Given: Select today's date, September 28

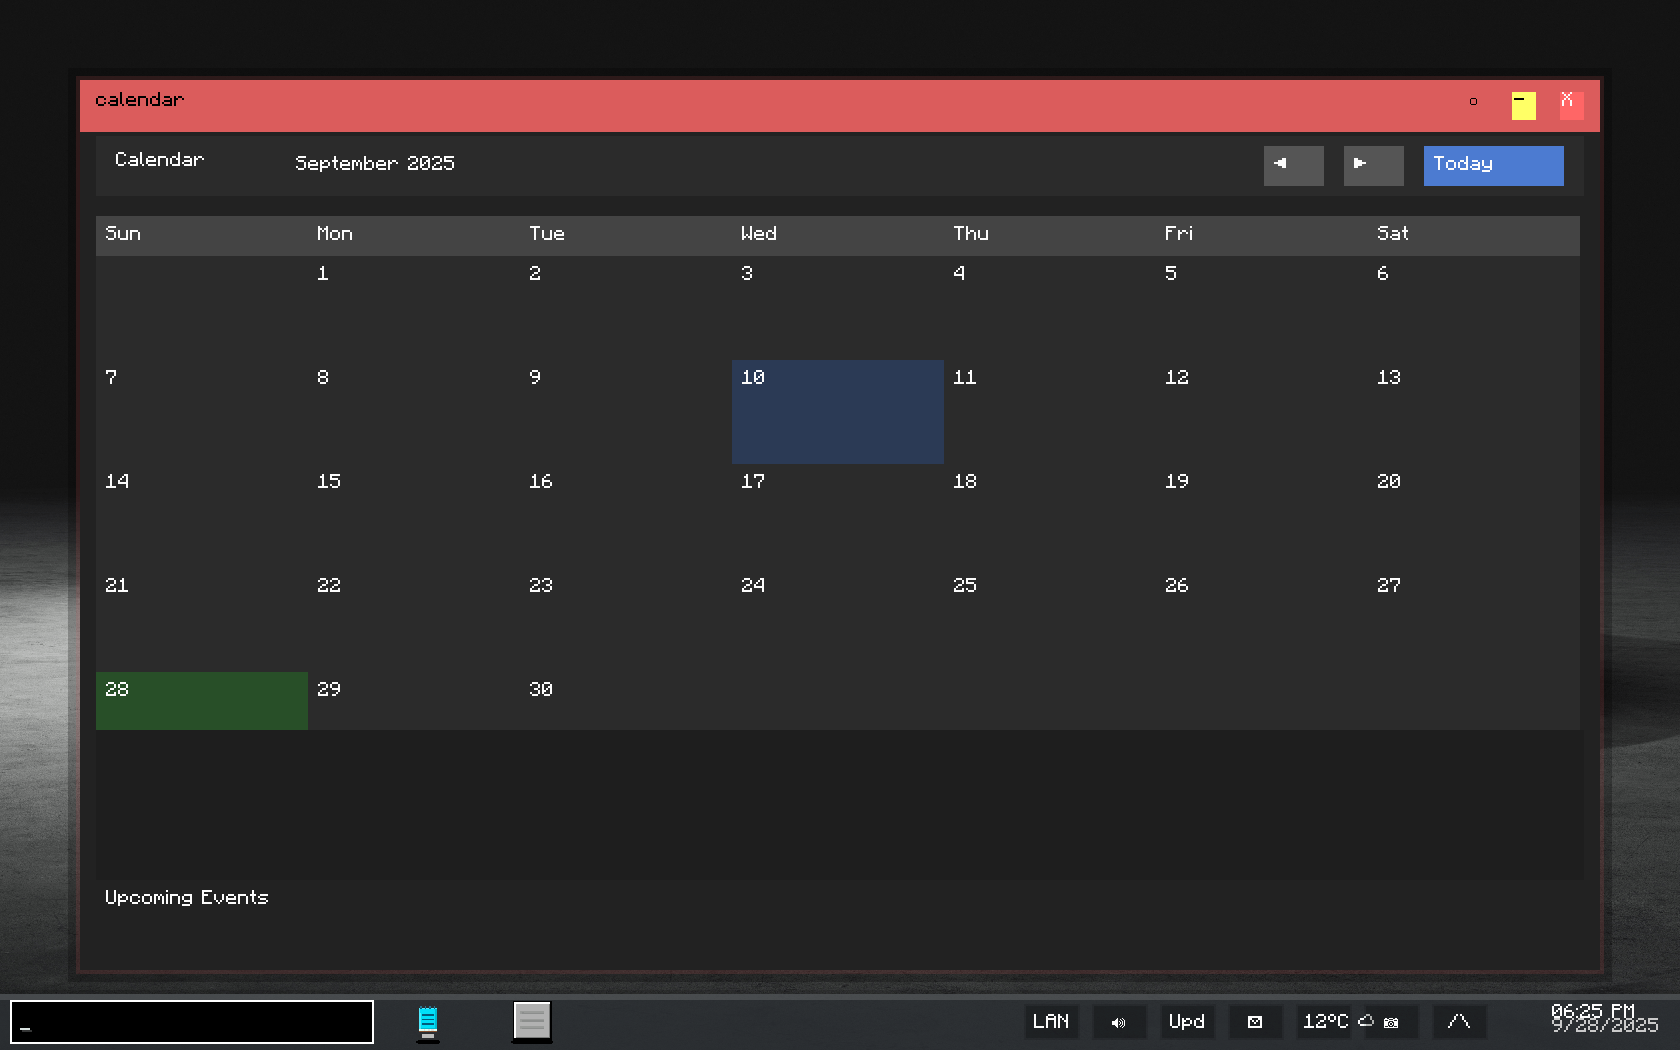Looking at the screenshot, I should coord(201,700).
